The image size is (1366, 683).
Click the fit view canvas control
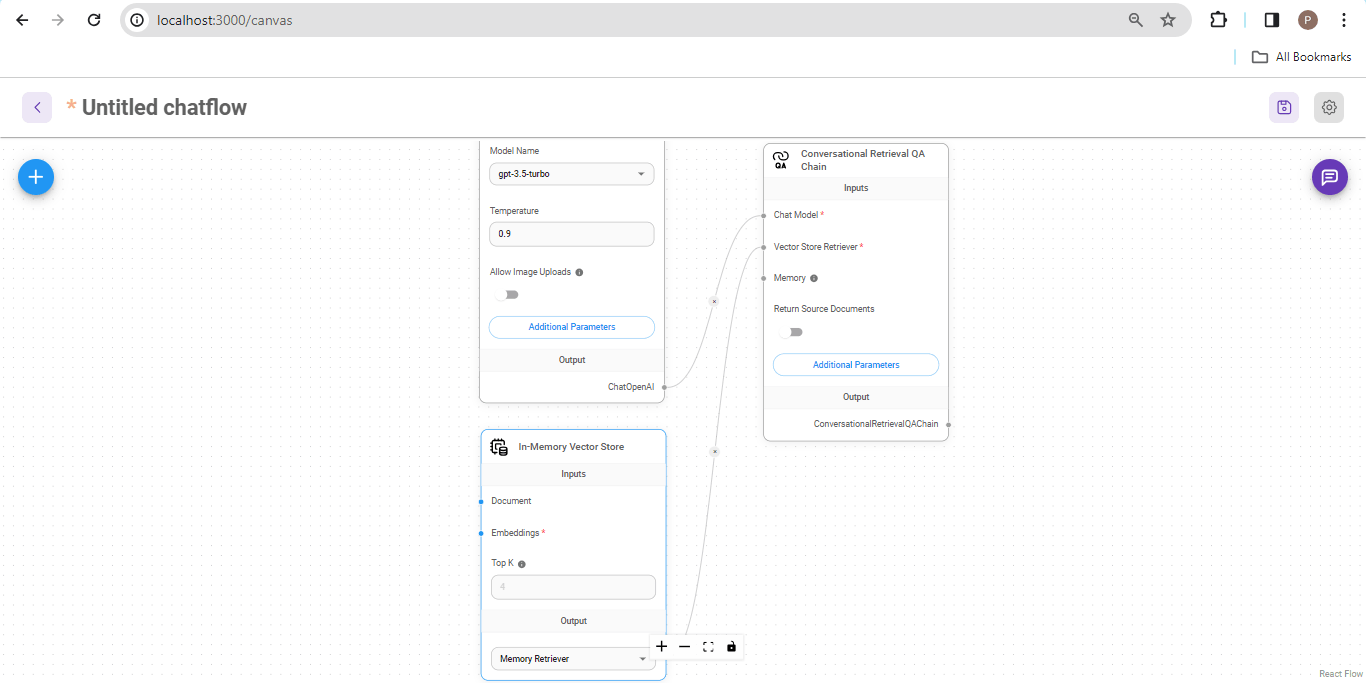708,647
